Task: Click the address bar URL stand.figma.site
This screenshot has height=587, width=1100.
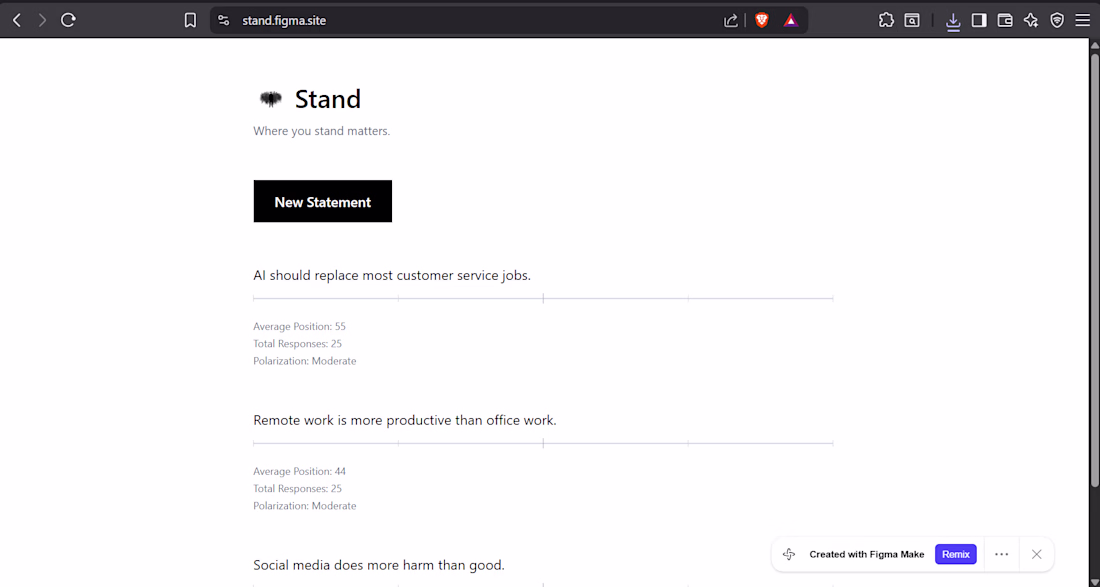Action: (284, 20)
